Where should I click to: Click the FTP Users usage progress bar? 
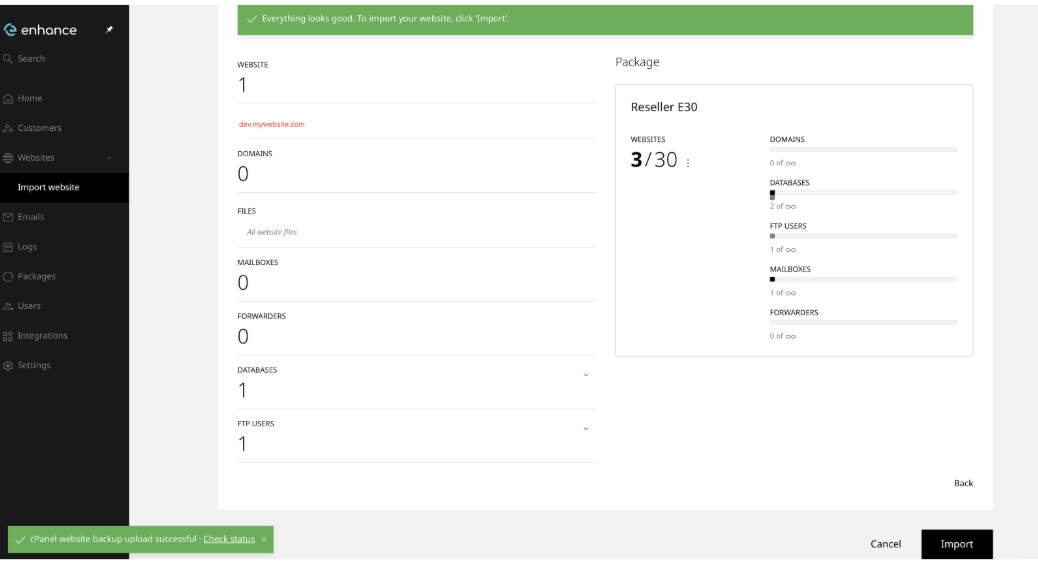point(863,236)
